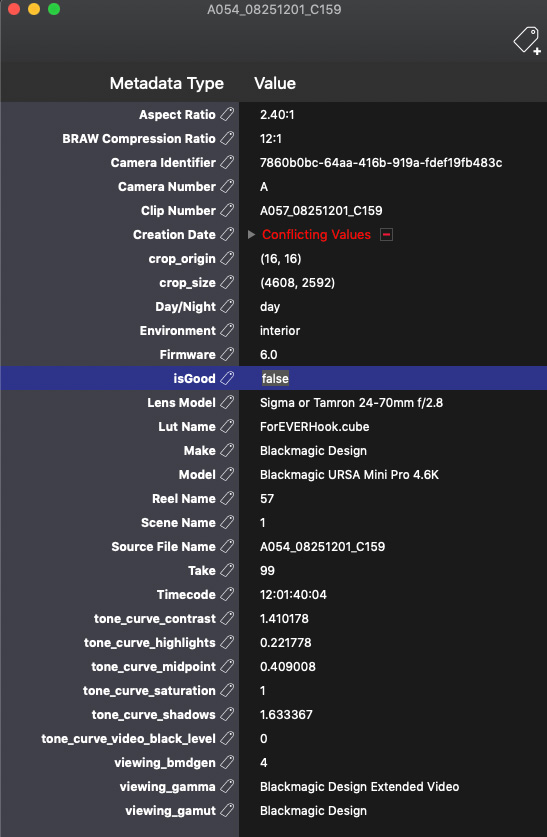Click the Source File Name value A054_08251201_C159
This screenshot has width=547, height=837.
[x=322, y=547]
